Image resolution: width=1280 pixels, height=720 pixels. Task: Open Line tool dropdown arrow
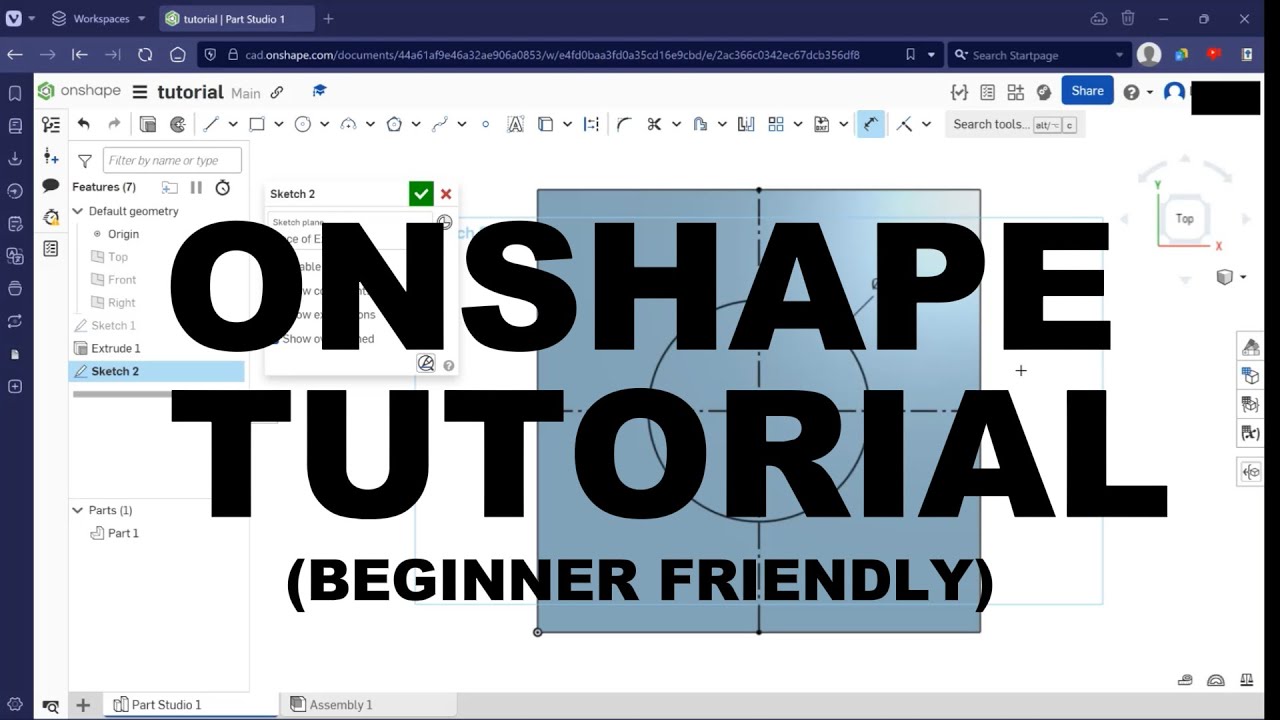(x=233, y=124)
